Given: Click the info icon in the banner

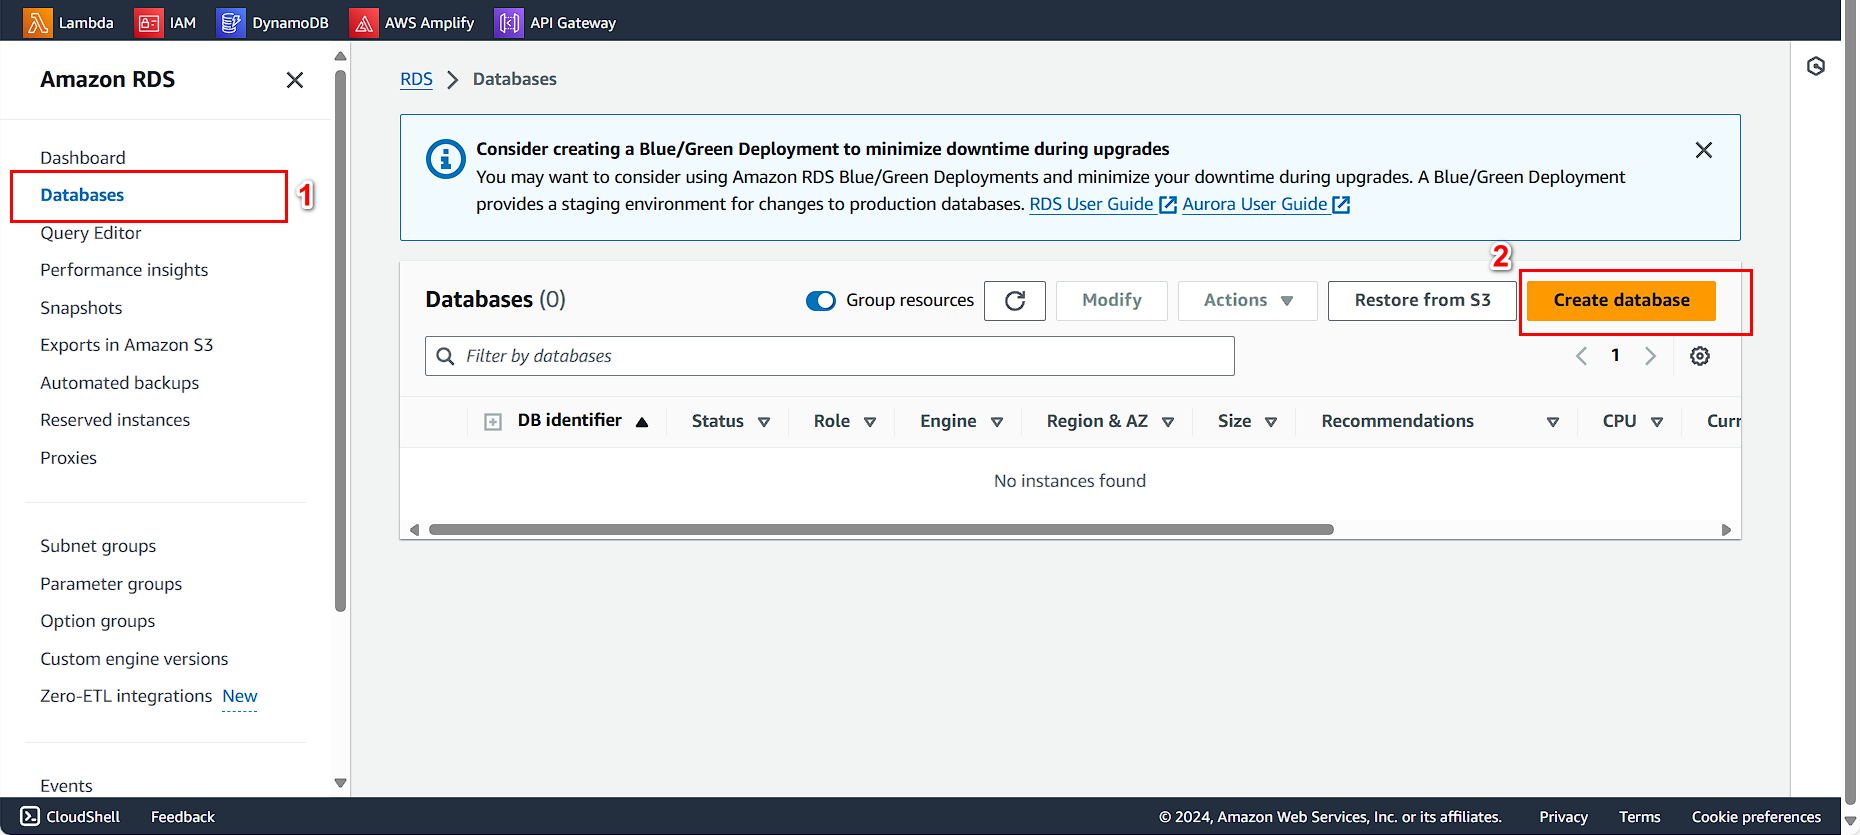Looking at the screenshot, I should [446, 159].
